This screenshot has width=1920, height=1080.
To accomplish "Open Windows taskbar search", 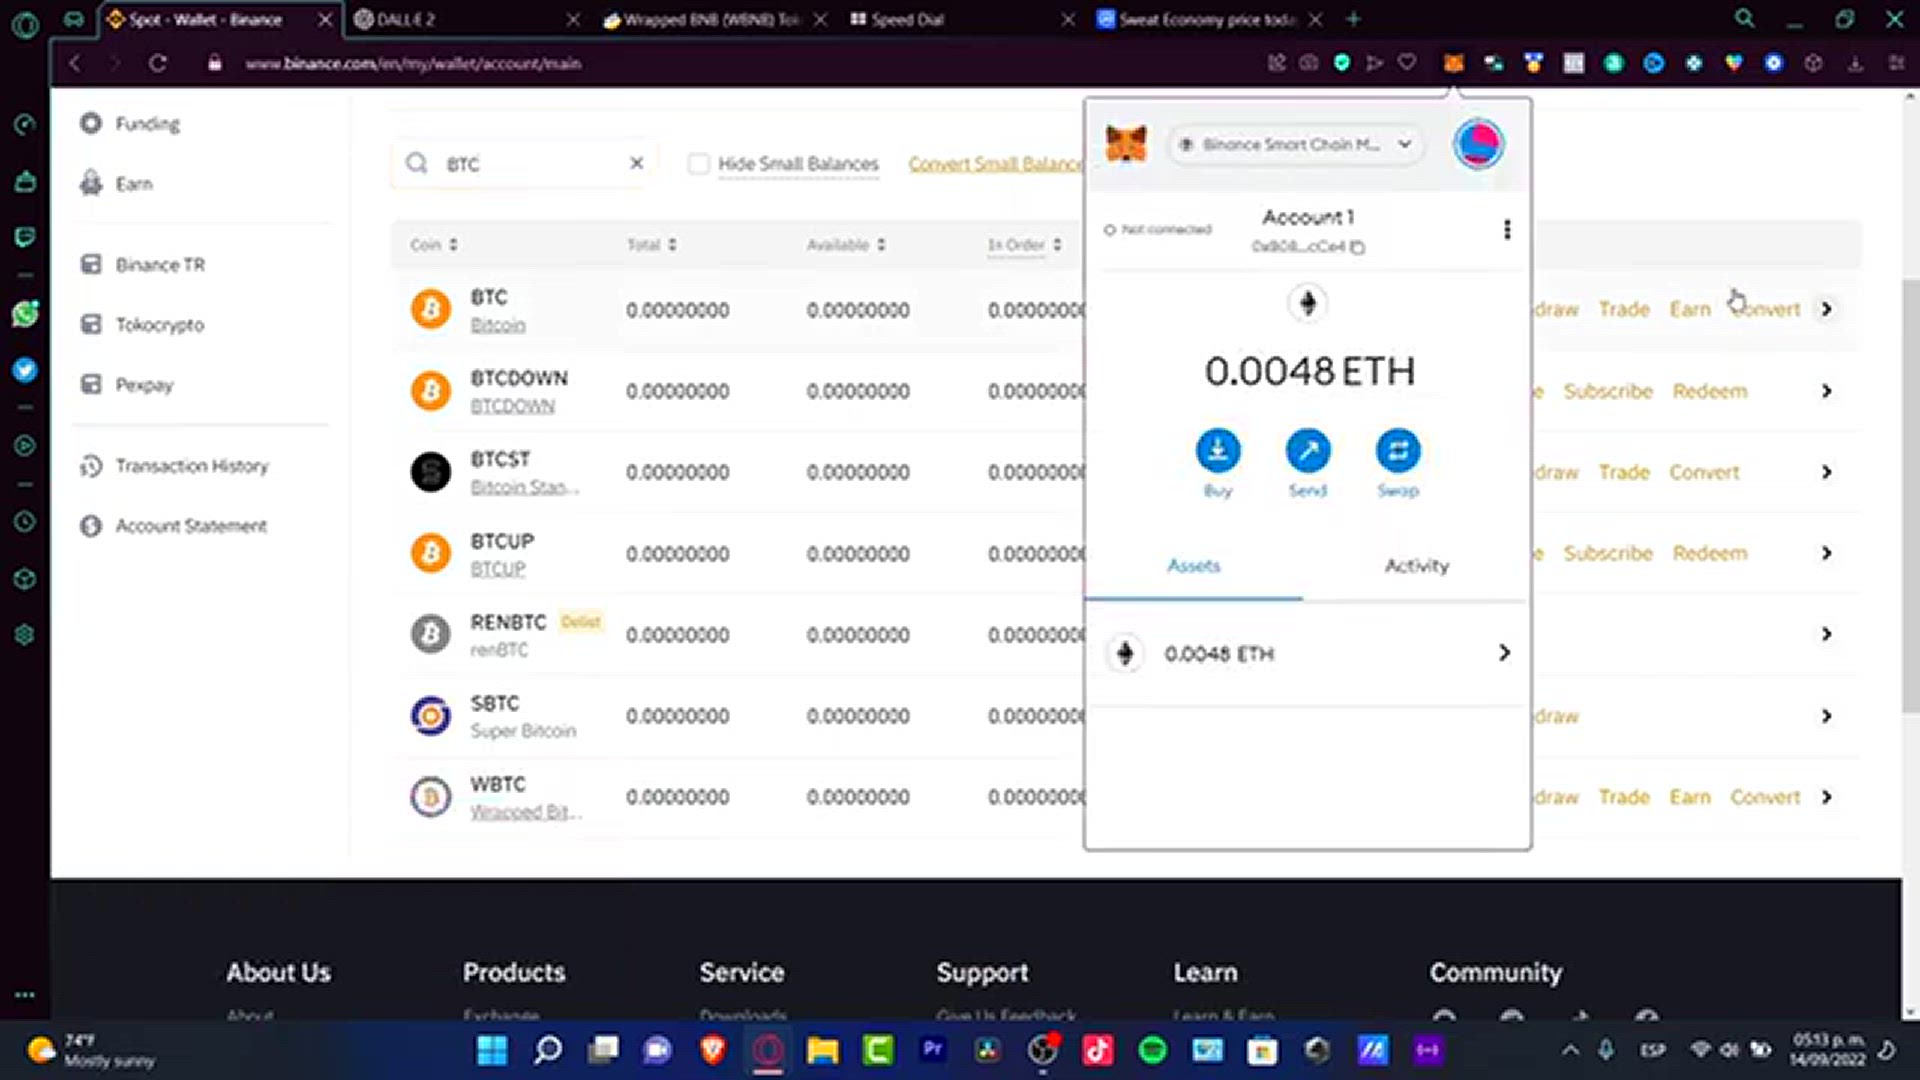I will click(548, 1050).
